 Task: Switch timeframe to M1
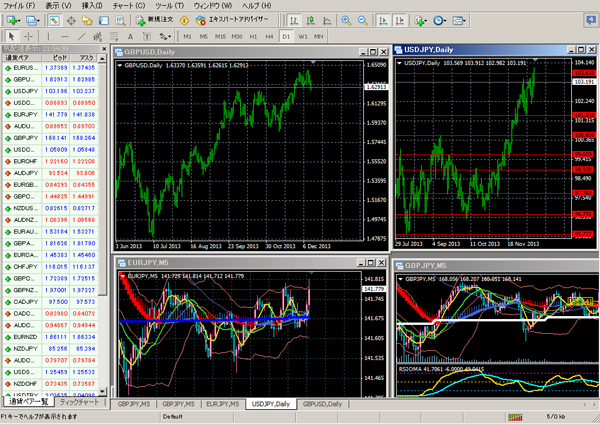click(x=188, y=36)
